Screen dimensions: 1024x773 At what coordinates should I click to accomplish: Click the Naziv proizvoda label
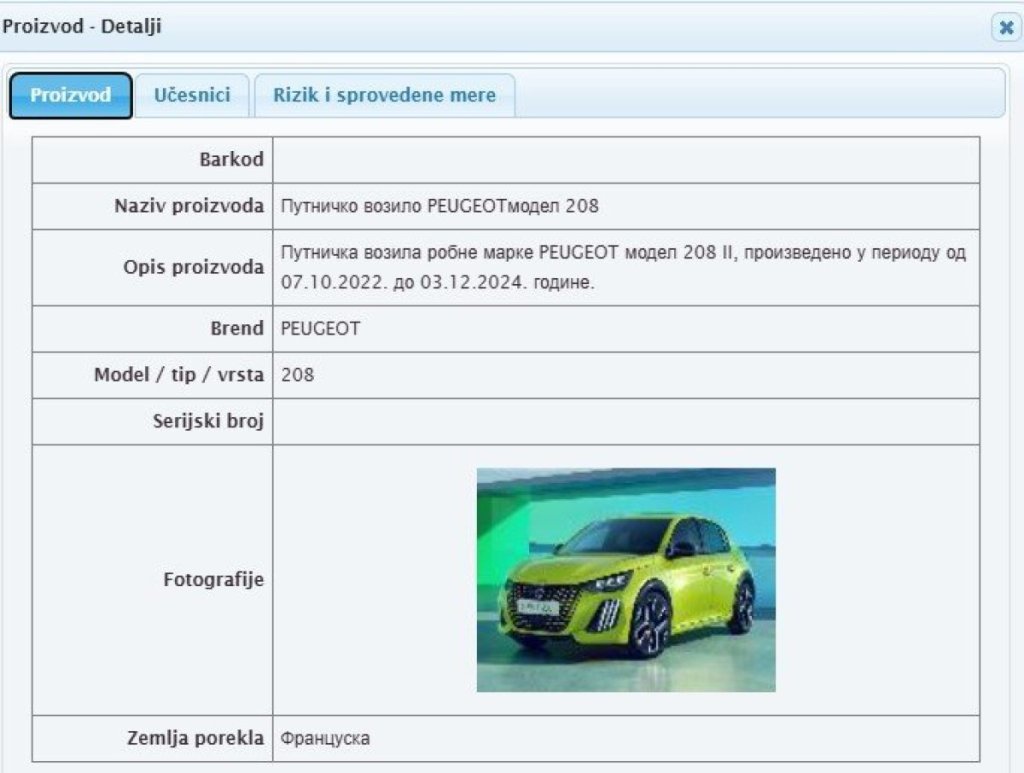[189, 207]
